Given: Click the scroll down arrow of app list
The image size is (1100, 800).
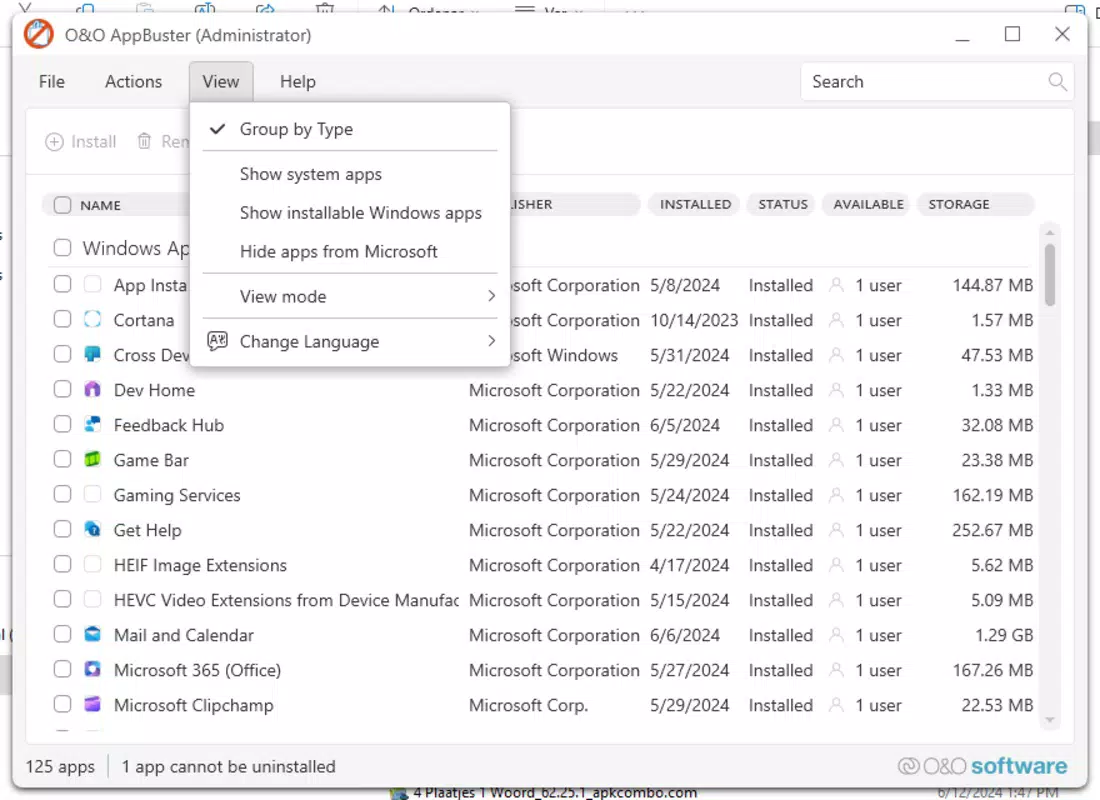Looking at the screenshot, I should (x=1049, y=720).
